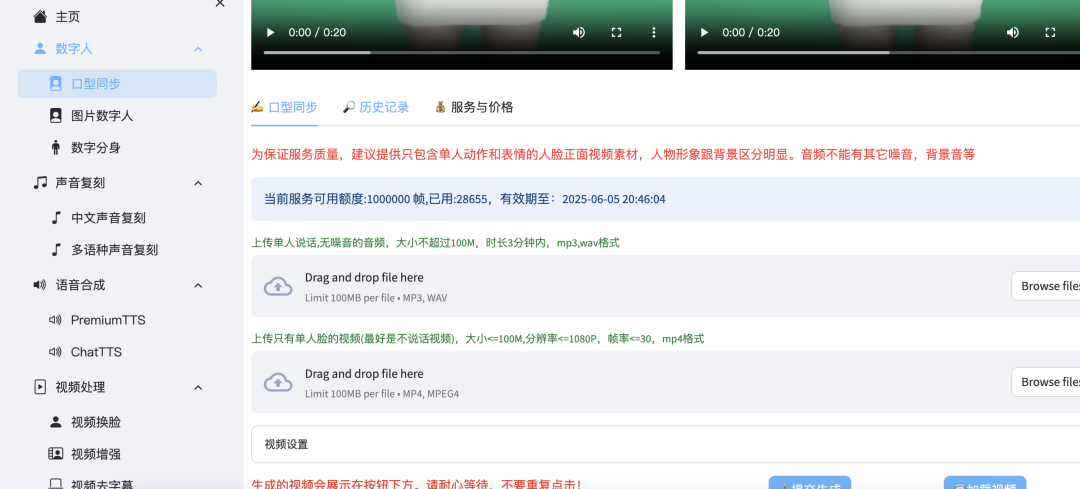The height and width of the screenshot is (489, 1080).
Task: Click the right video 0:00 / 0:20 time
Action: [x=751, y=32]
